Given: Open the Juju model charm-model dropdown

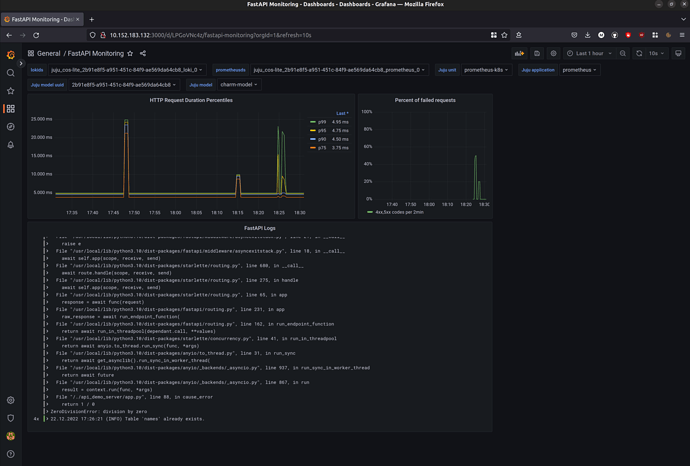Looking at the screenshot, I should [x=239, y=85].
